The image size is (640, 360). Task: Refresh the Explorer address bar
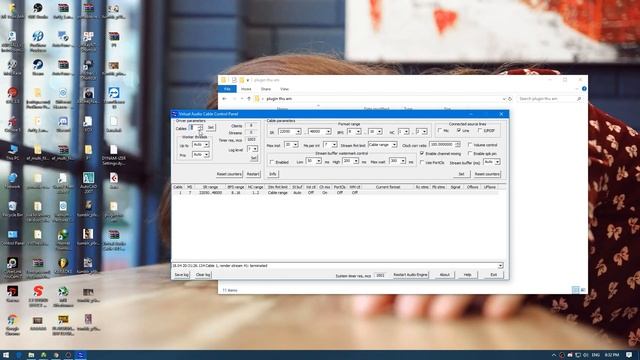click(510, 99)
